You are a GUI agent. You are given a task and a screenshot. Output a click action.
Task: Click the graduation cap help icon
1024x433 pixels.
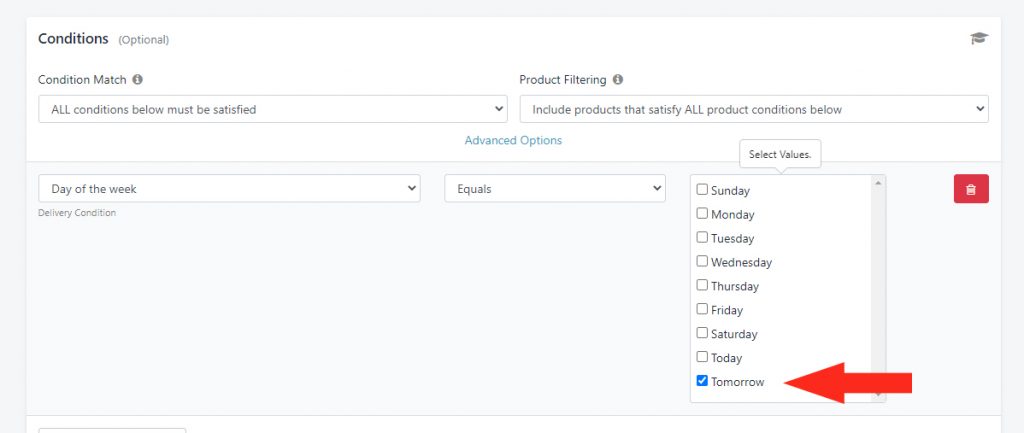[x=979, y=39]
